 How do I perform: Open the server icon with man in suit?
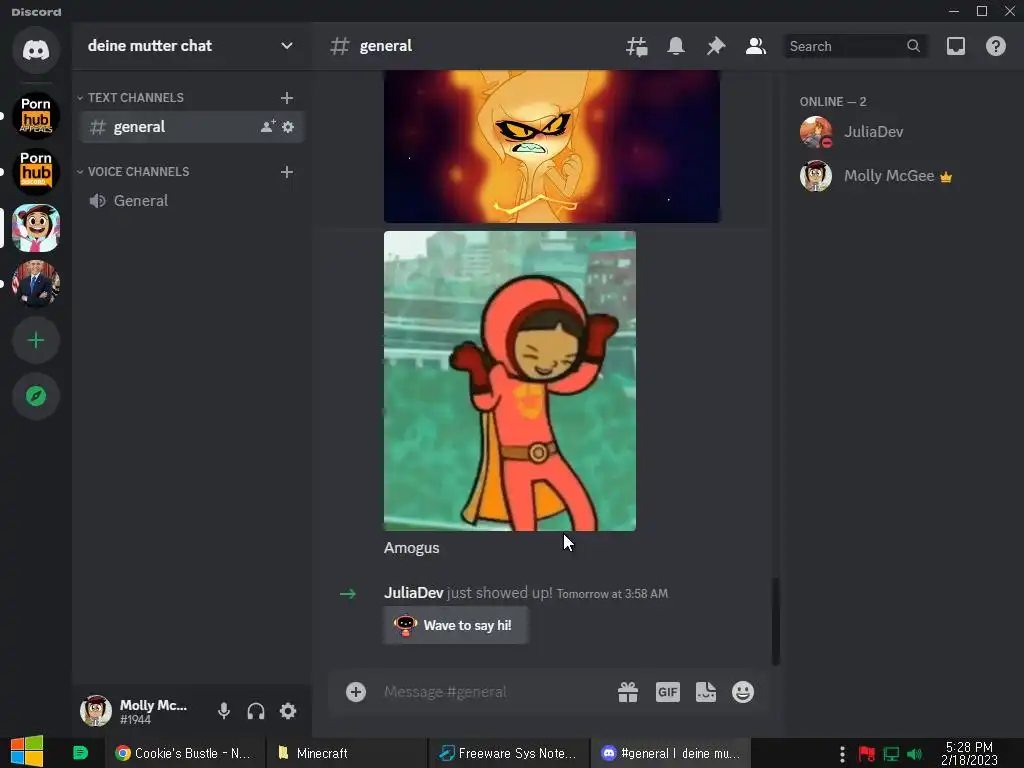coord(36,284)
